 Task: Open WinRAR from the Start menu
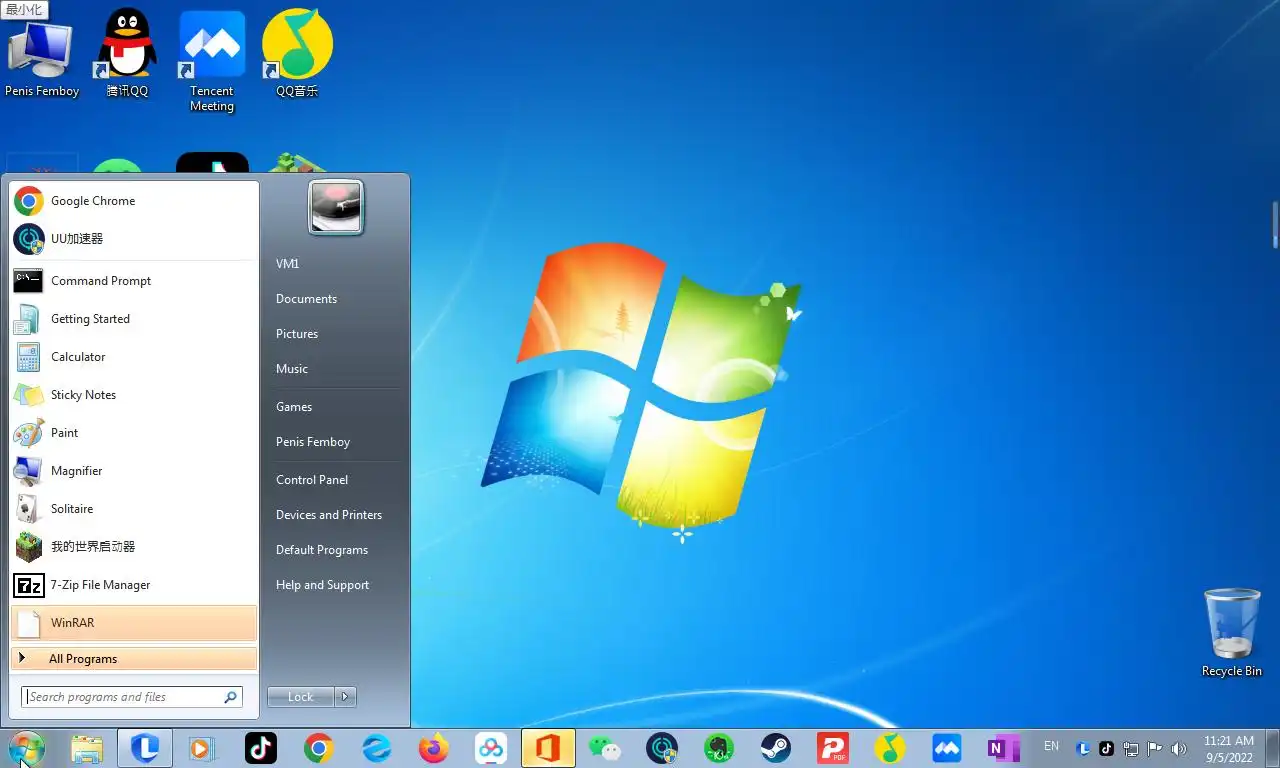[x=134, y=623]
